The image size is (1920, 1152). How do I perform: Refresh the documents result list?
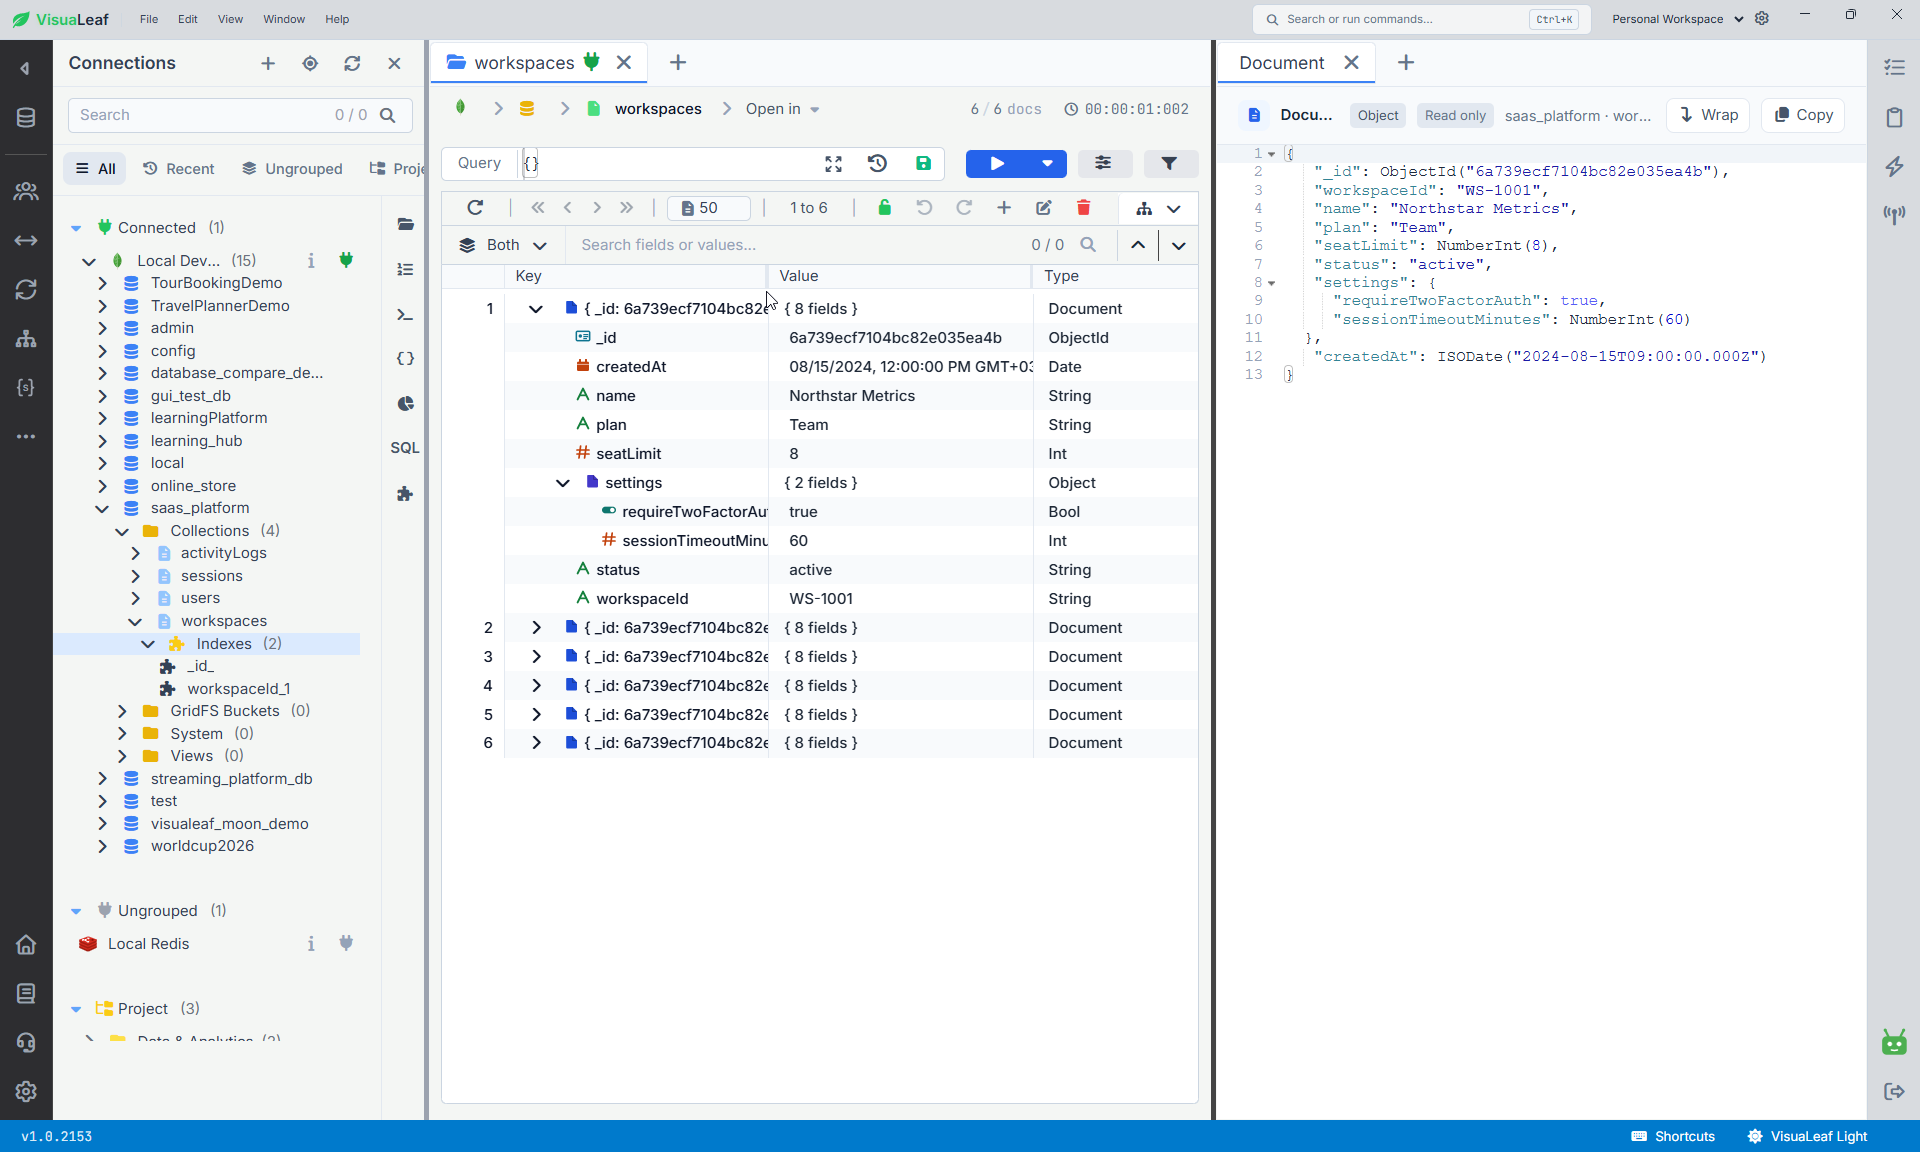475,208
